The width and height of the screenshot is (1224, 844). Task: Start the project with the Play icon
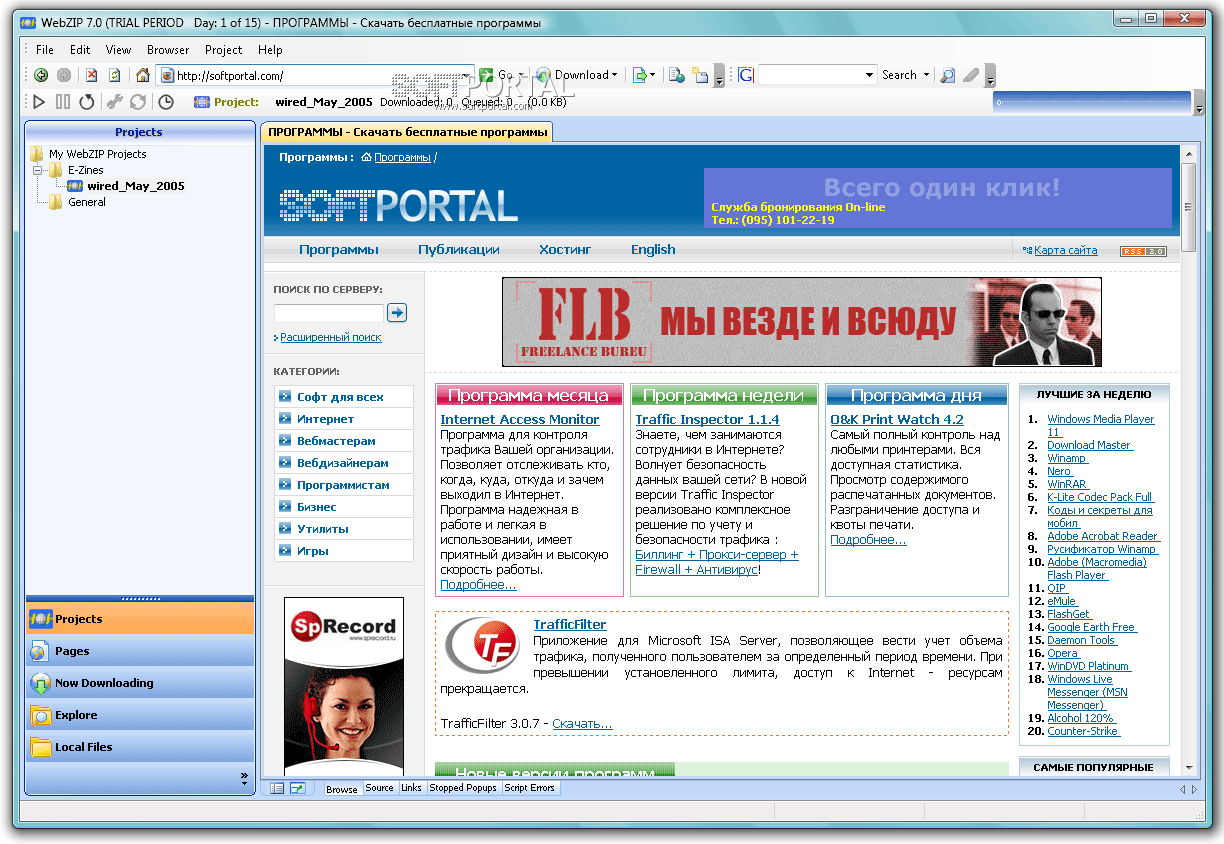39,101
